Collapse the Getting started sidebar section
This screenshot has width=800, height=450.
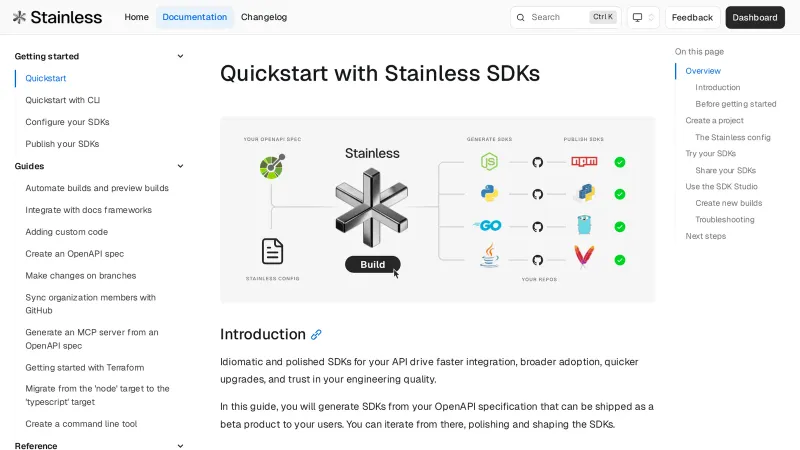click(180, 56)
